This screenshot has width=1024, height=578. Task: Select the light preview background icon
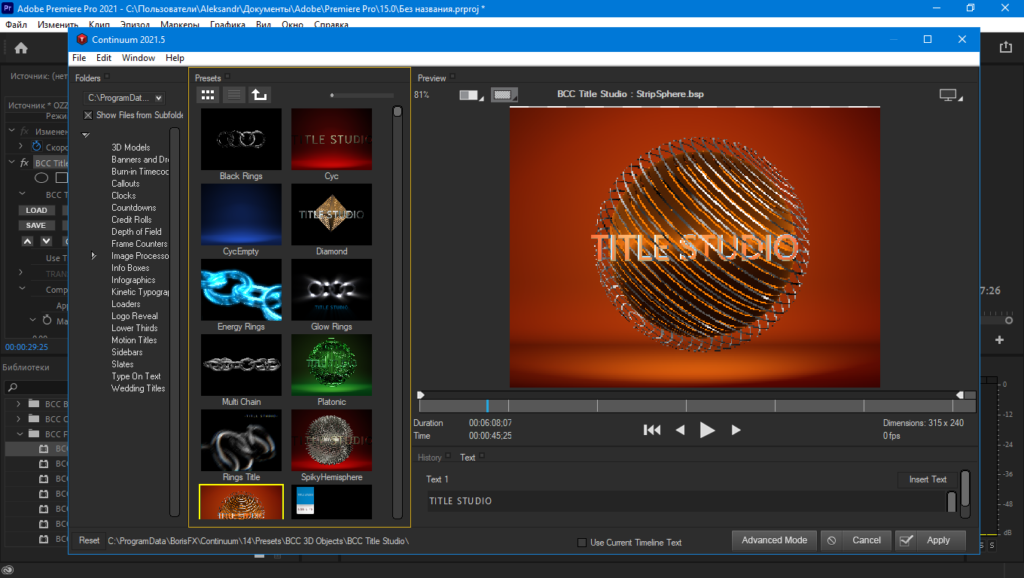click(470, 95)
